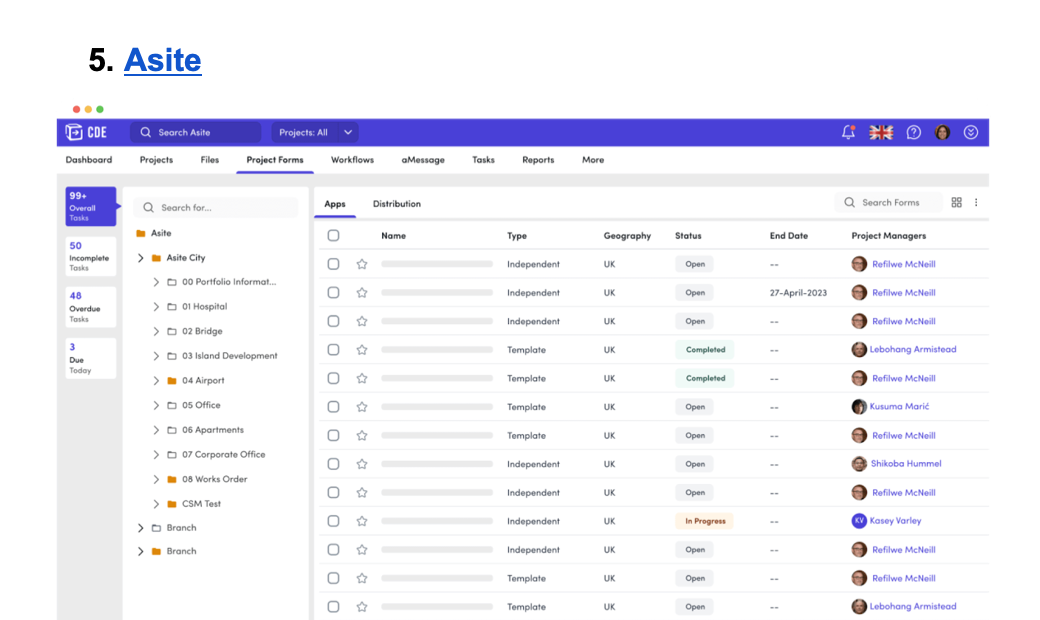The width and height of the screenshot is (1040, 620).
Task: Click the circled chevron icon in header
Action: (971, 132)
